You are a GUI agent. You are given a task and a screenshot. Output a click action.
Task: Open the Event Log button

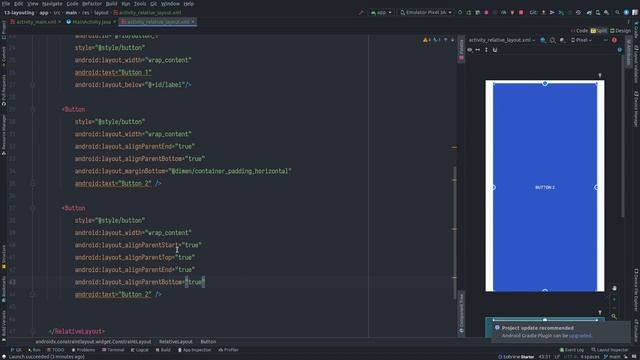pos(572,350)
